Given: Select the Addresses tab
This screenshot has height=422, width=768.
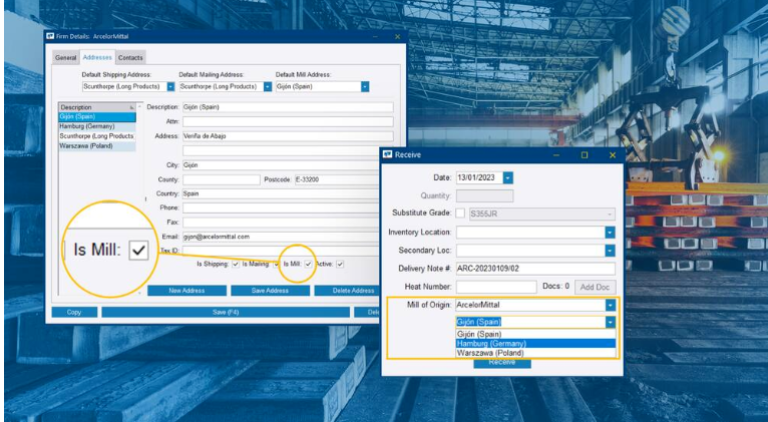Looking at the screenshot, I should point(97,57).
